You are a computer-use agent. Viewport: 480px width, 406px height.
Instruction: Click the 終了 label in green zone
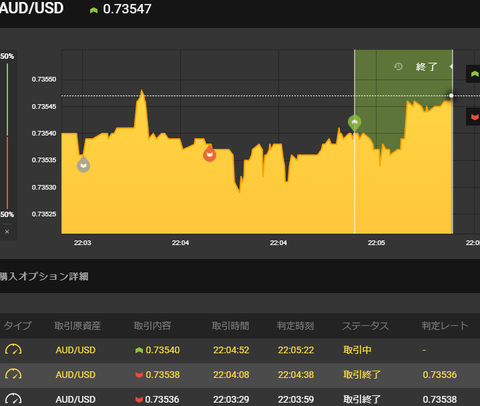[x=426, y=67]
